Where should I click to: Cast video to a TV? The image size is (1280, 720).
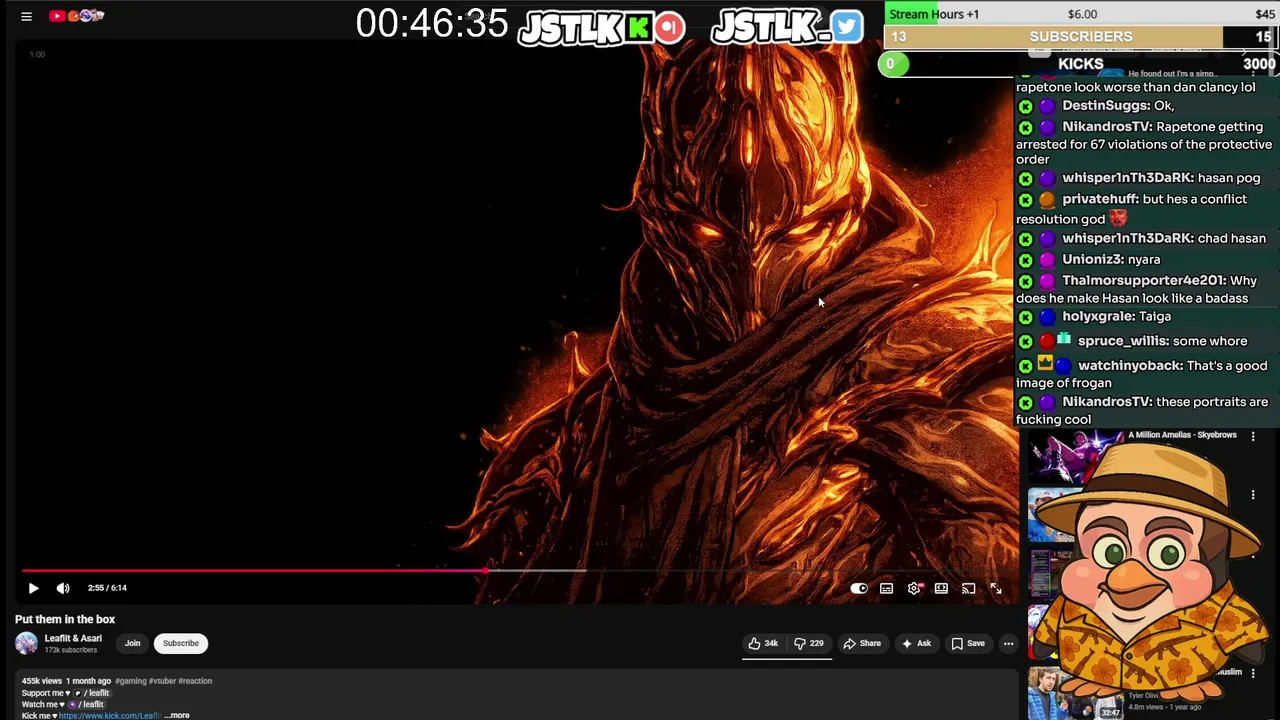coord(968,588)
